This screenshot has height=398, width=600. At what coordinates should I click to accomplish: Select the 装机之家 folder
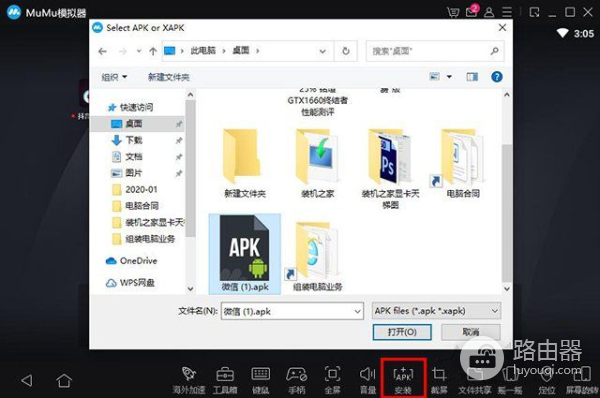(318, 163)
